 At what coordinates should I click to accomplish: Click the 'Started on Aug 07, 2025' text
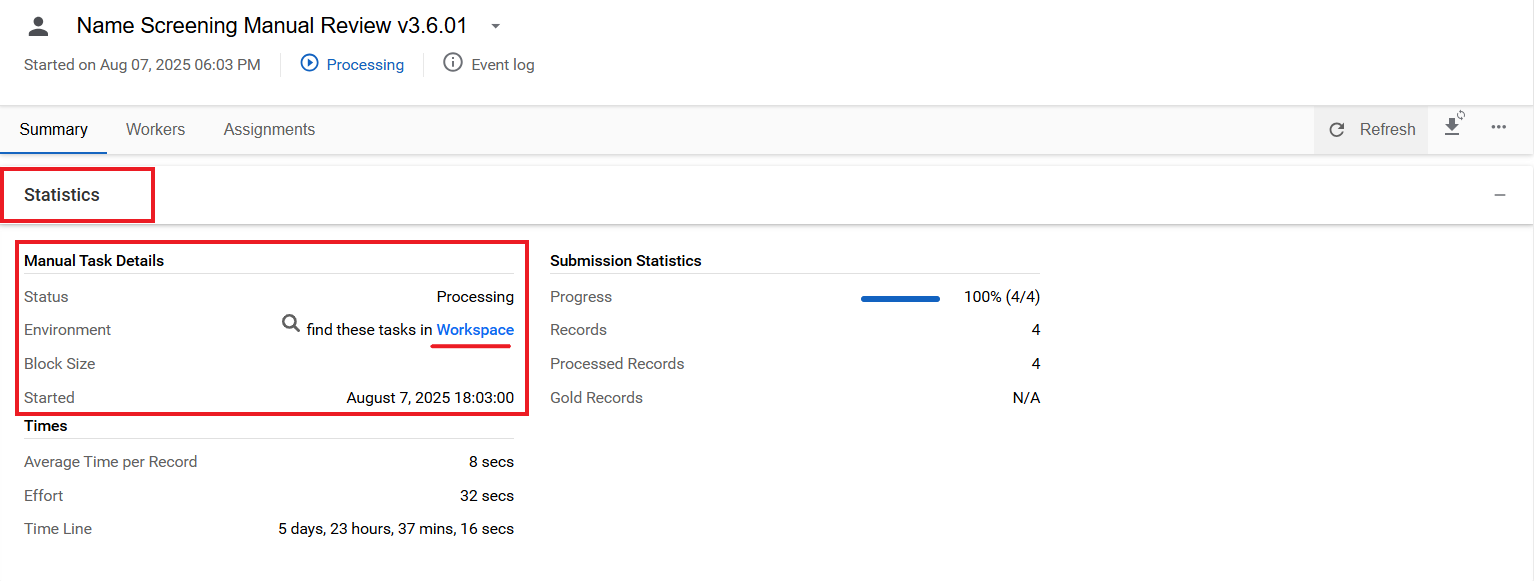[142, 65]
